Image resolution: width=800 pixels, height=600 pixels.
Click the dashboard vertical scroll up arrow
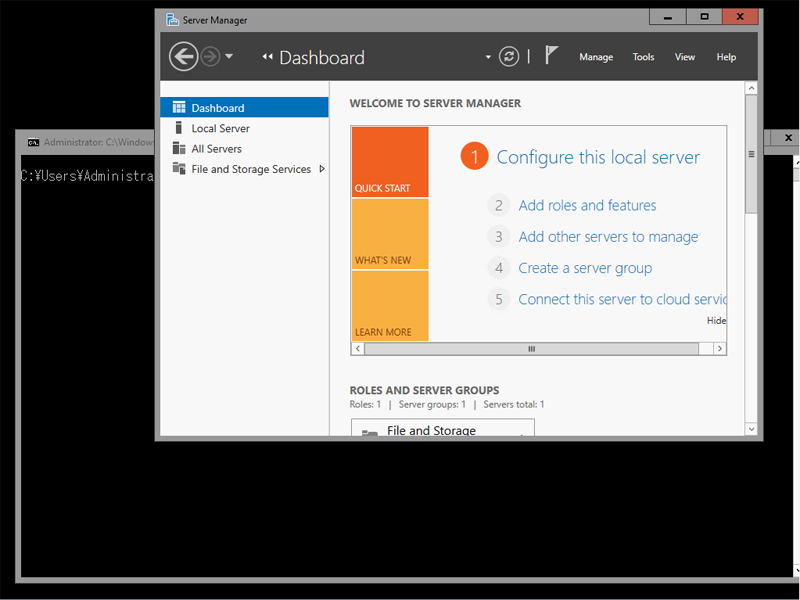click(751, 88)
